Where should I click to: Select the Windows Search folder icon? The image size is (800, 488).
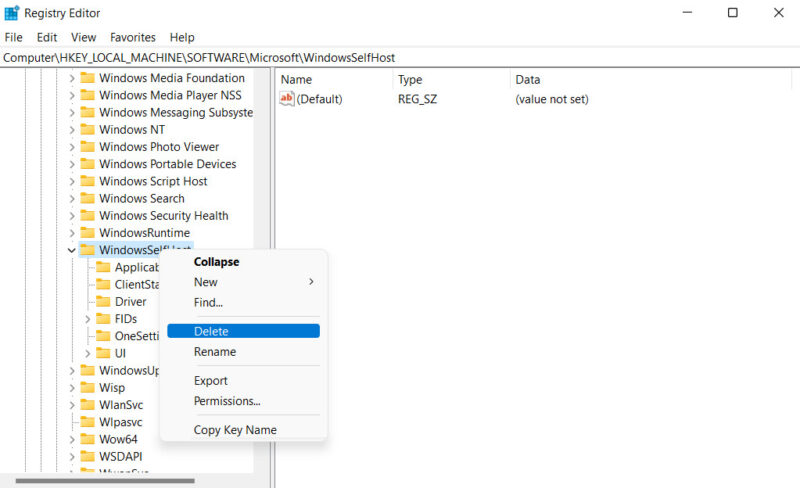pyautogui.click(x=88, y=198)
